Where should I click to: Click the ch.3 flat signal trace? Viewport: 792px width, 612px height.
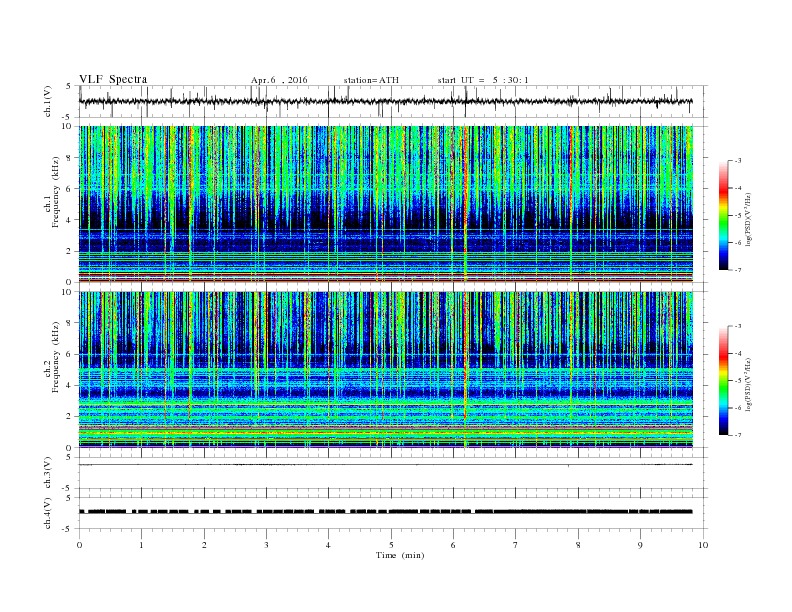[385, 465]
